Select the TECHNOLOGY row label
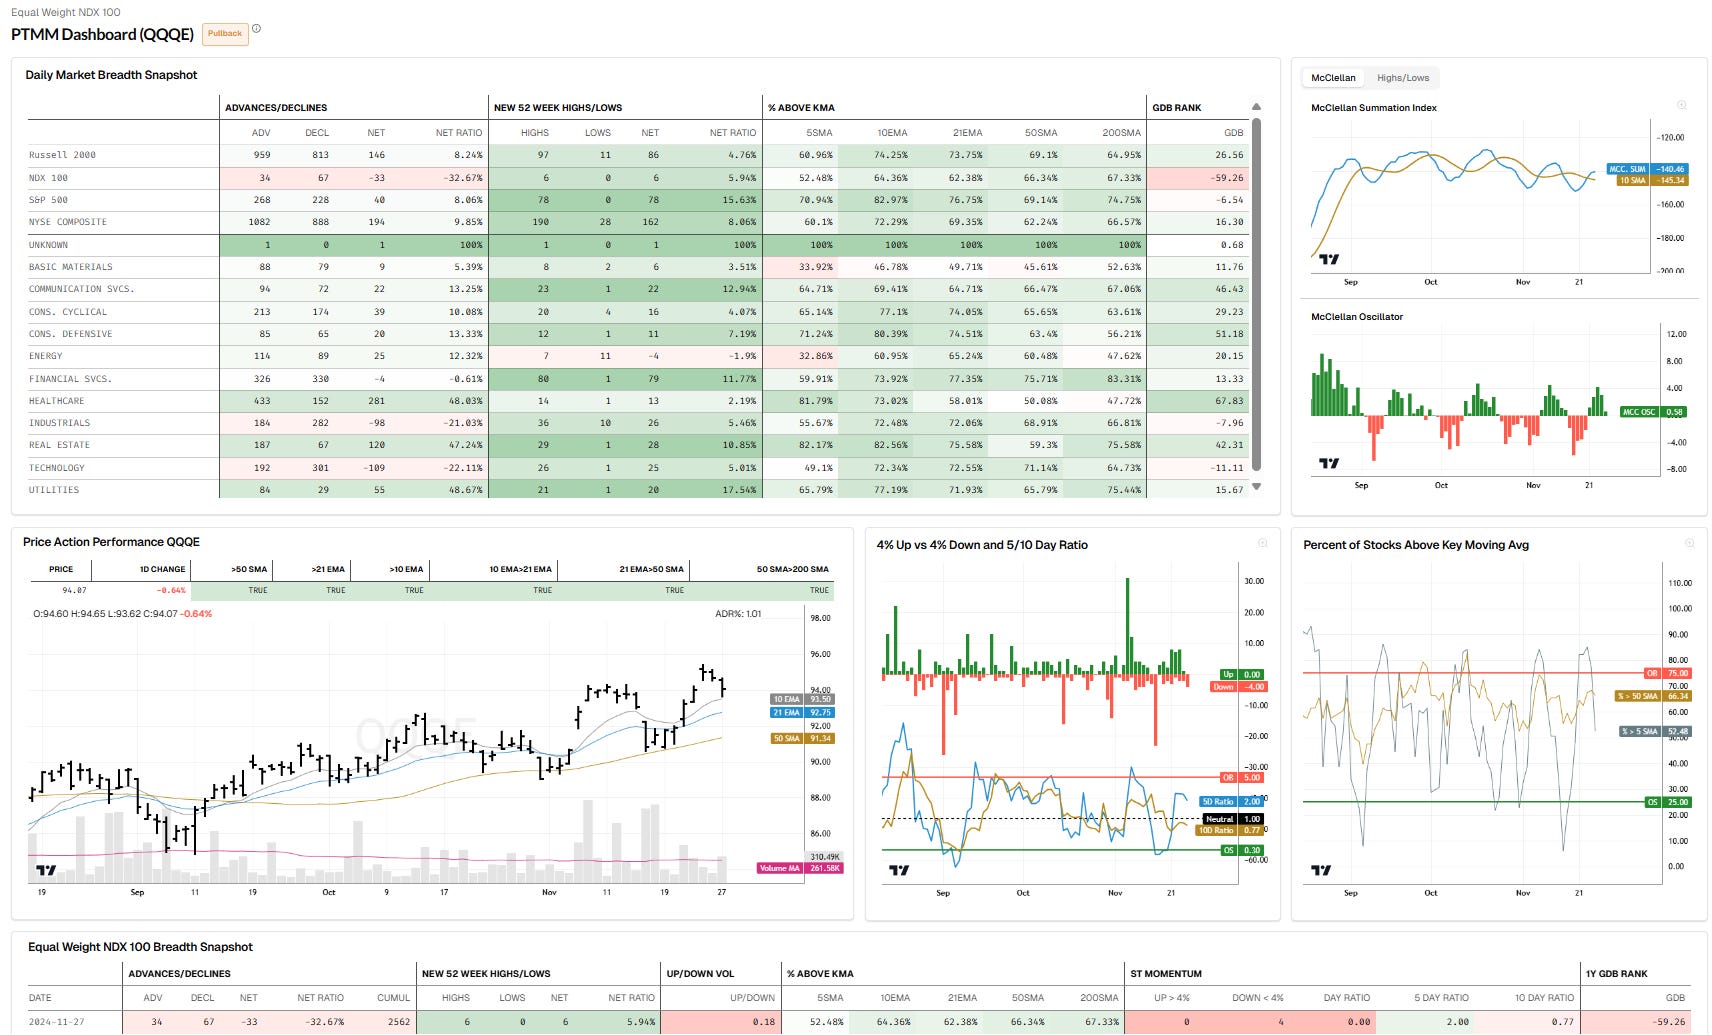1712x1035 pixels. coord(57,468)
